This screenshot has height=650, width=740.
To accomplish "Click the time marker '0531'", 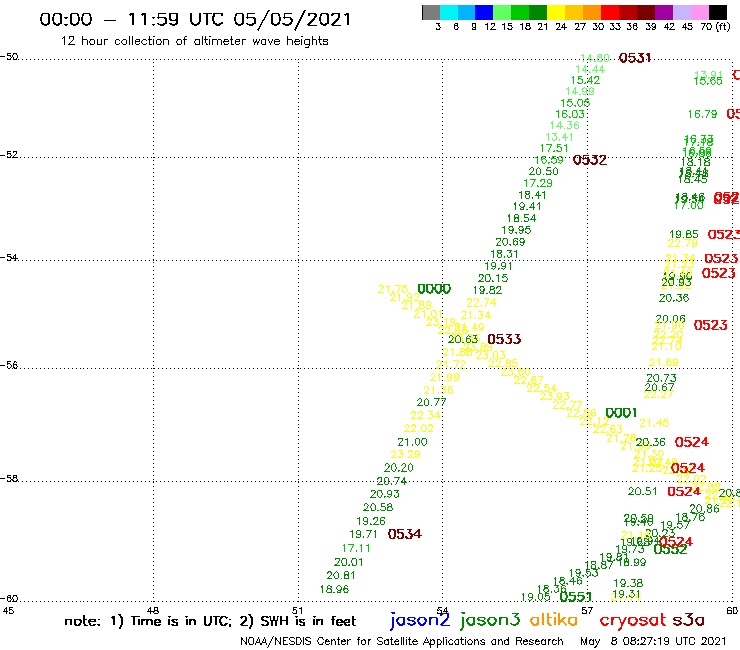I will [x=635, y=58].
